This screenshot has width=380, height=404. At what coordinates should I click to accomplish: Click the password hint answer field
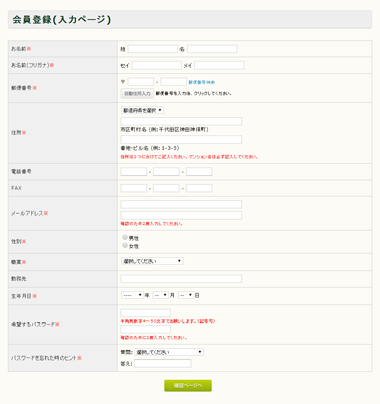coord(163,364)
